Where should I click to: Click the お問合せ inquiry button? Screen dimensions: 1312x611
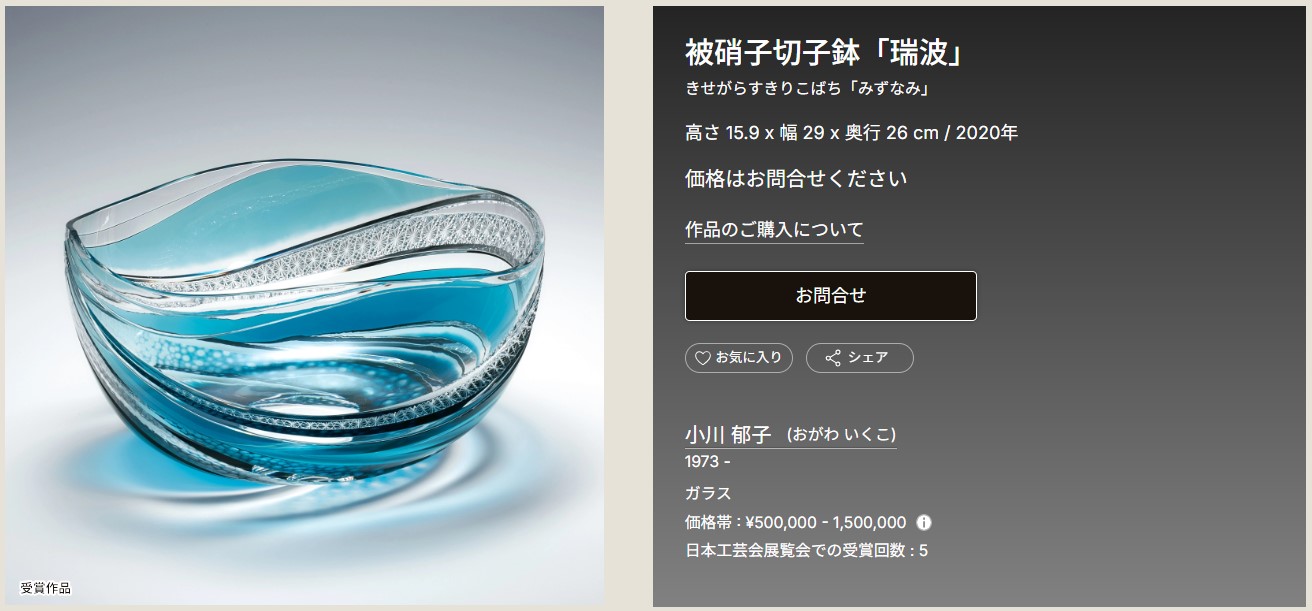tap(830, 296)
